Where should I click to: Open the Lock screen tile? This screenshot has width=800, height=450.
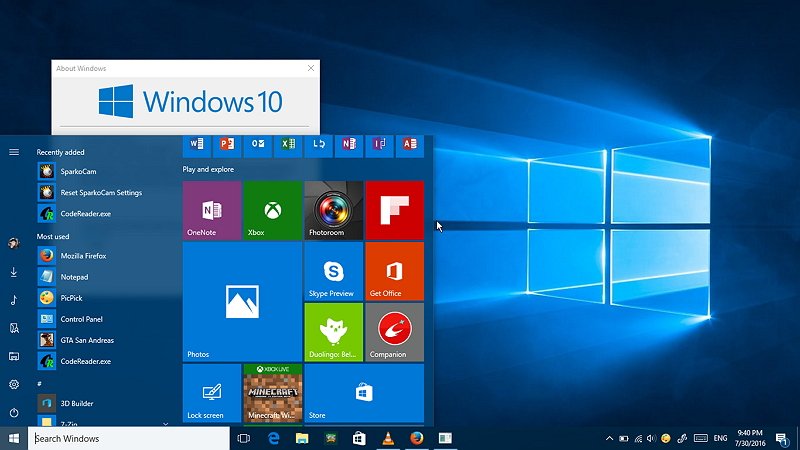212,393
